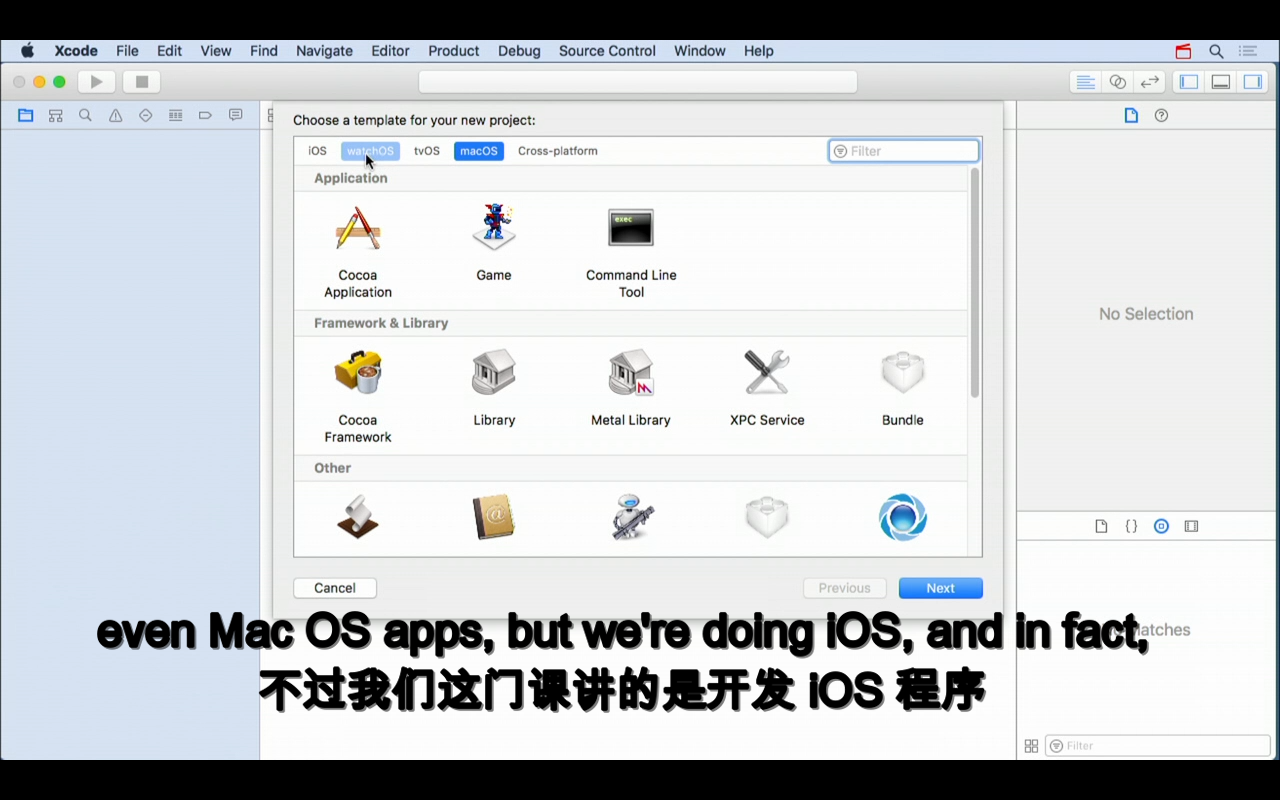
Task: Select the Cocoa Application template
Action: [358, 252]
